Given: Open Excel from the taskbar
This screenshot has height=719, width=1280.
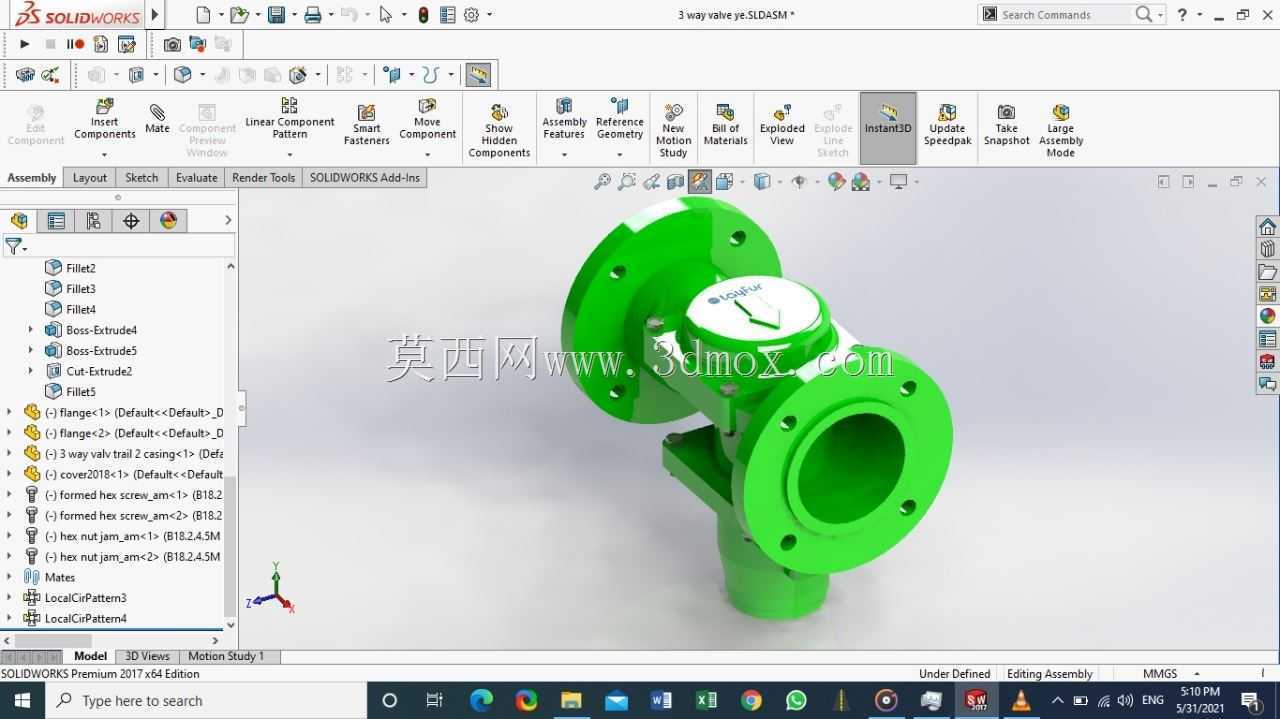Looking at the screenshot, I should pos(706,700).
